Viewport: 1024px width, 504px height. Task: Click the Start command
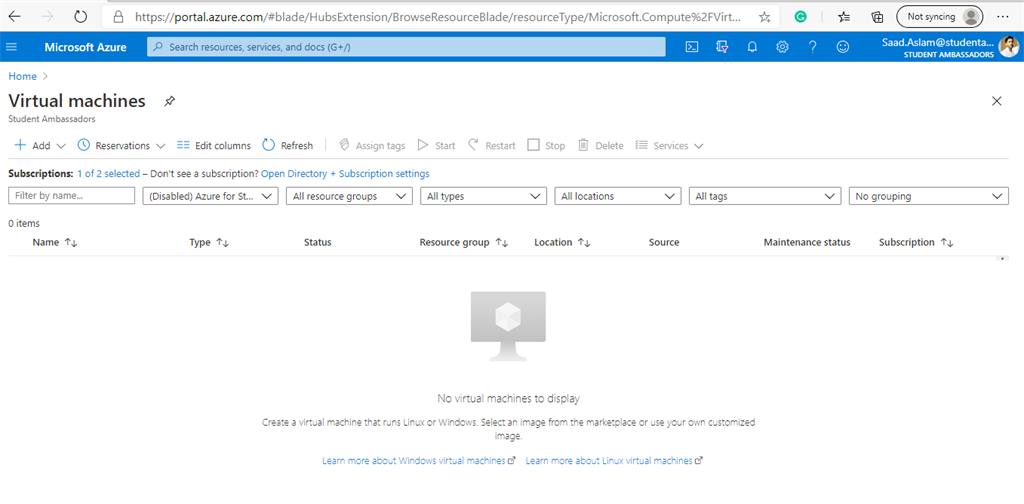pos(436,146)
